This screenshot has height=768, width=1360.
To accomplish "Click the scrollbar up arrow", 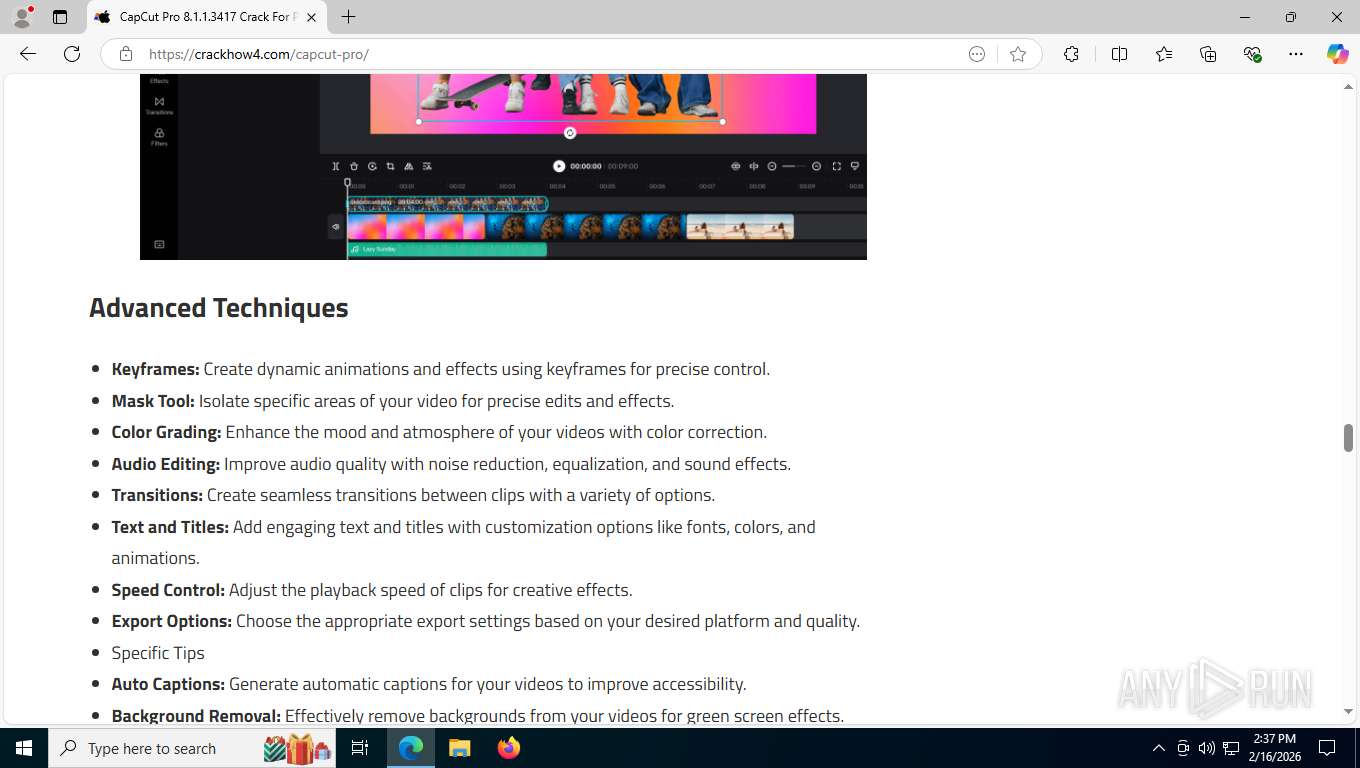I will coord(1348,87).
